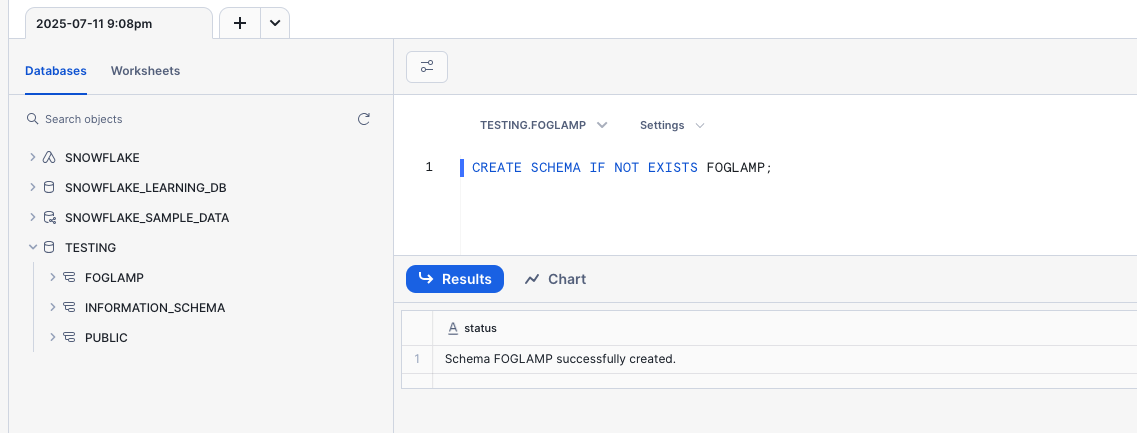Expand the FOGLAMP schema node

point(53,278)
